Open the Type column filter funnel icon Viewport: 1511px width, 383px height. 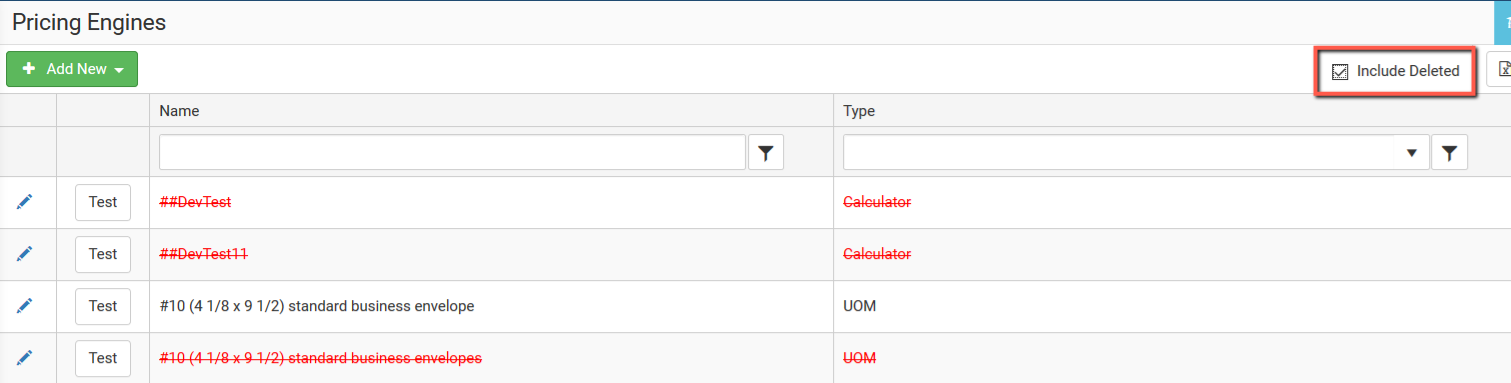click(x=1449, y=153)
